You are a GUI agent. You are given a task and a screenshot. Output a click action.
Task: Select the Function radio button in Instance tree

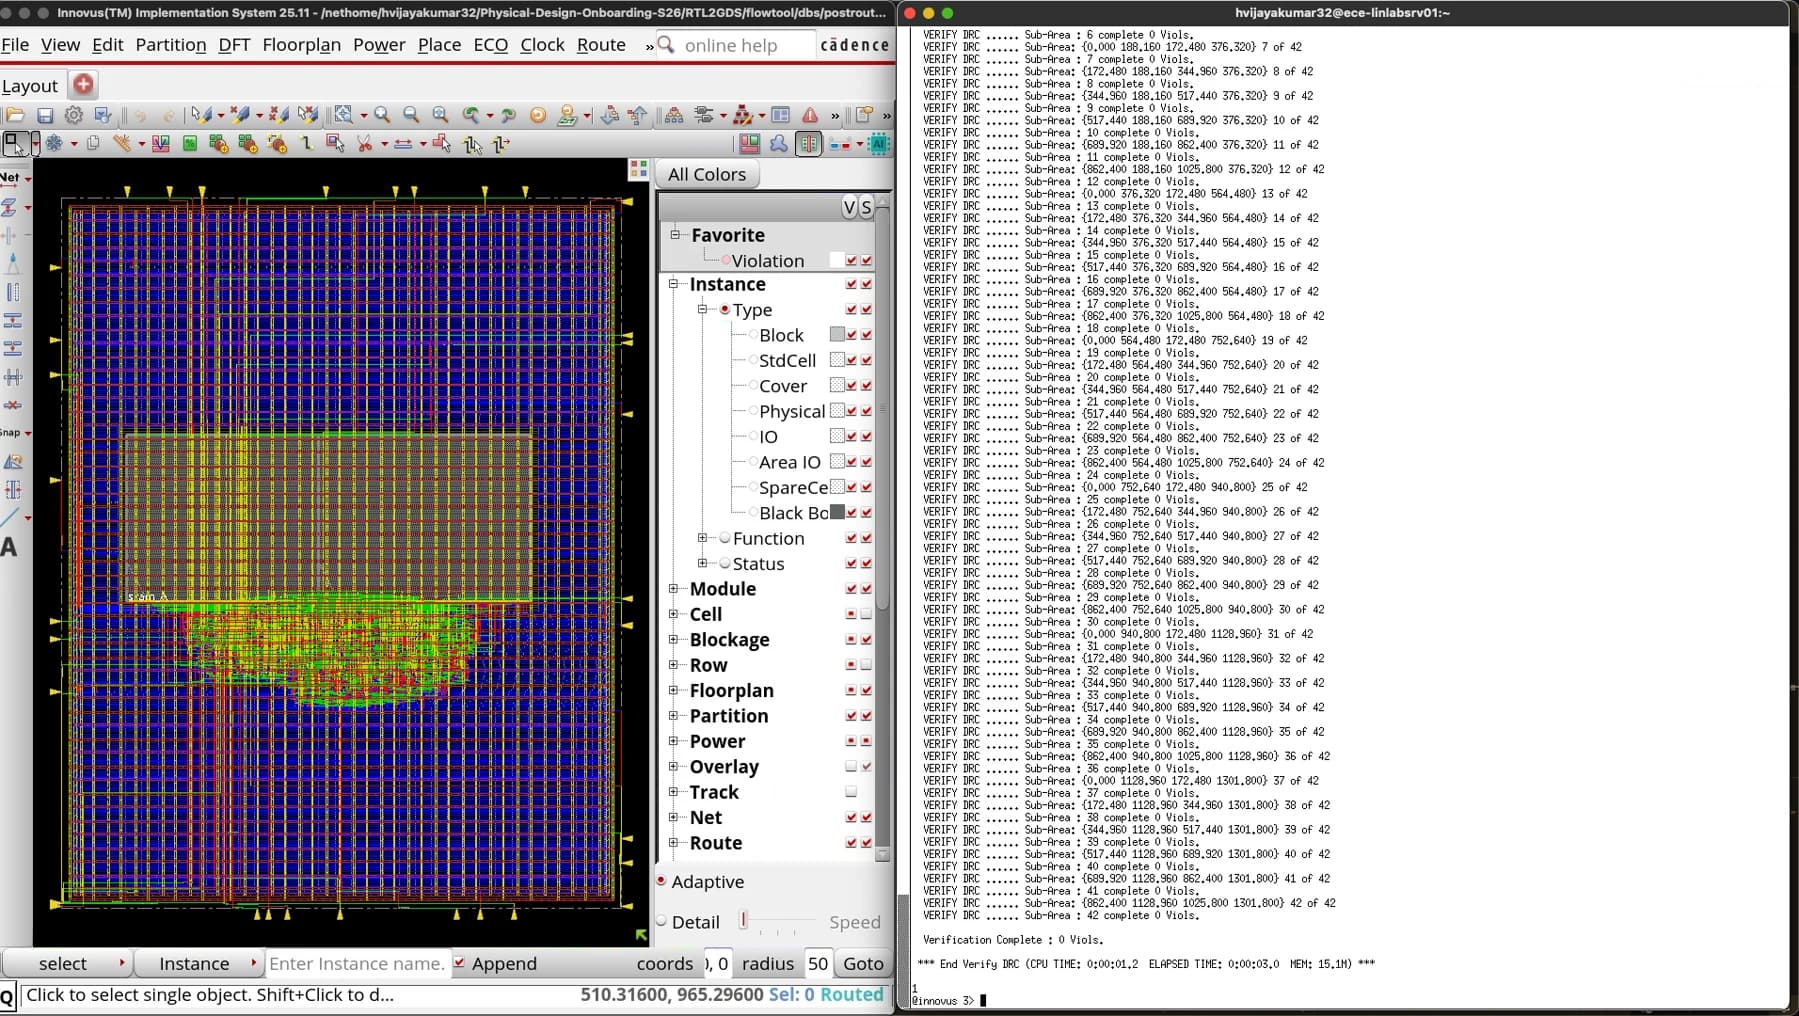[x=725, y=538]
